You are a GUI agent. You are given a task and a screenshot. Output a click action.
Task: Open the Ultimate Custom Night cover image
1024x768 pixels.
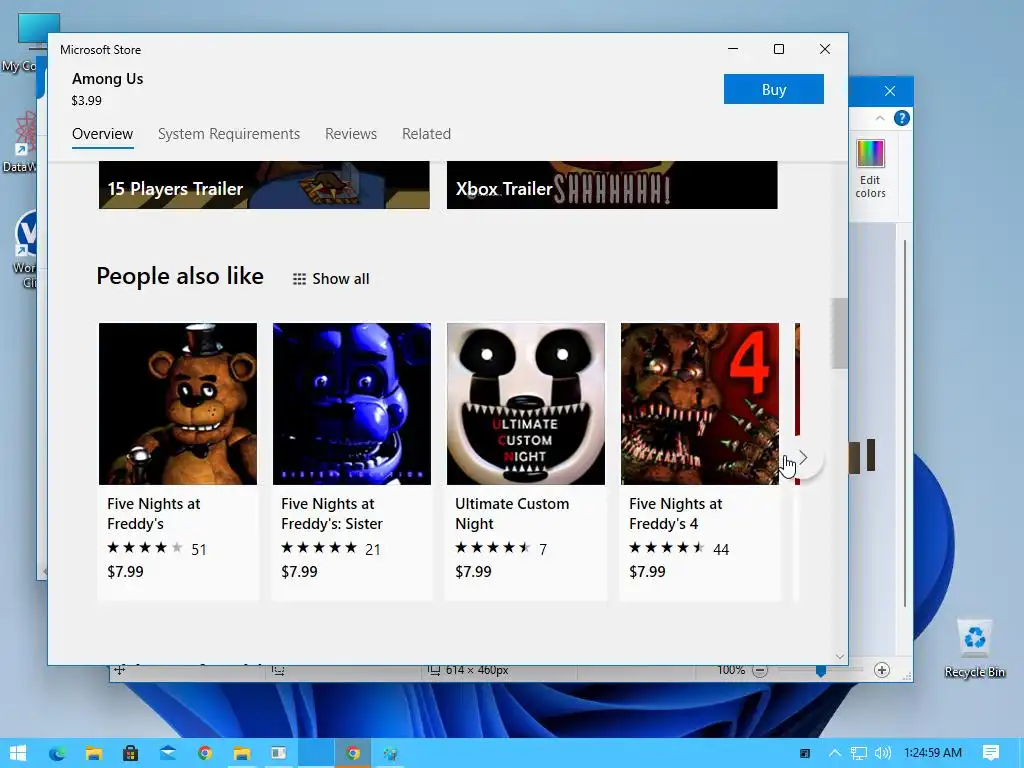[526, 404]
